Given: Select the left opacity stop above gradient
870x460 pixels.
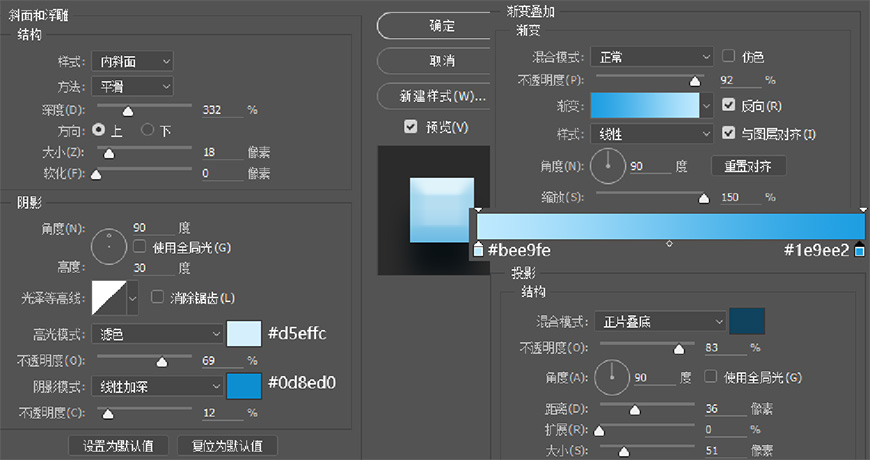Looking at the screenshot, I should (x=478, y=210).
